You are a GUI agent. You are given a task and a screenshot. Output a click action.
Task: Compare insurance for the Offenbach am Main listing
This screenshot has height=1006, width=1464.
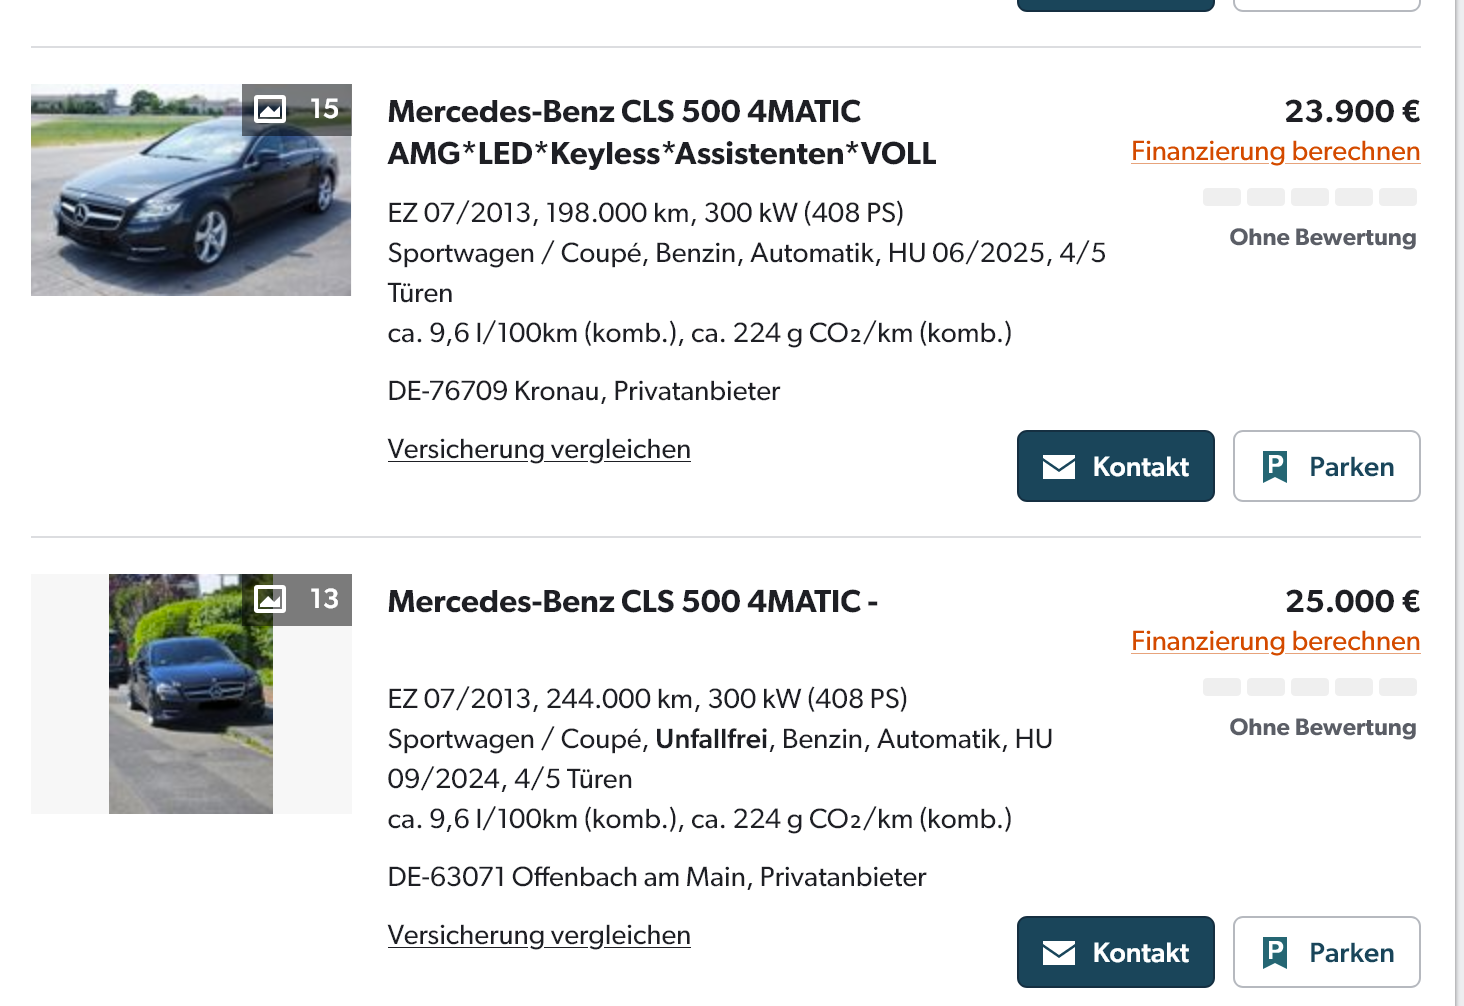(539, 935)
